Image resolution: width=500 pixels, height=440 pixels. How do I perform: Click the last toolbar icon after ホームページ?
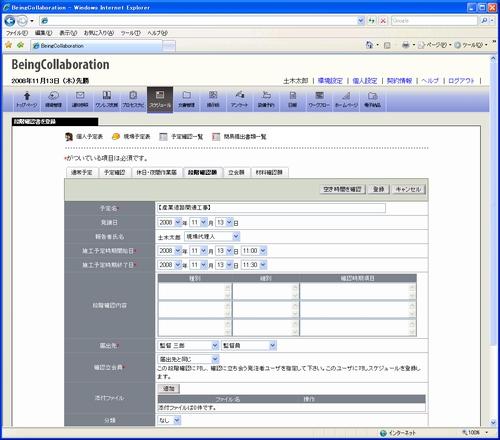click(372, 99)
